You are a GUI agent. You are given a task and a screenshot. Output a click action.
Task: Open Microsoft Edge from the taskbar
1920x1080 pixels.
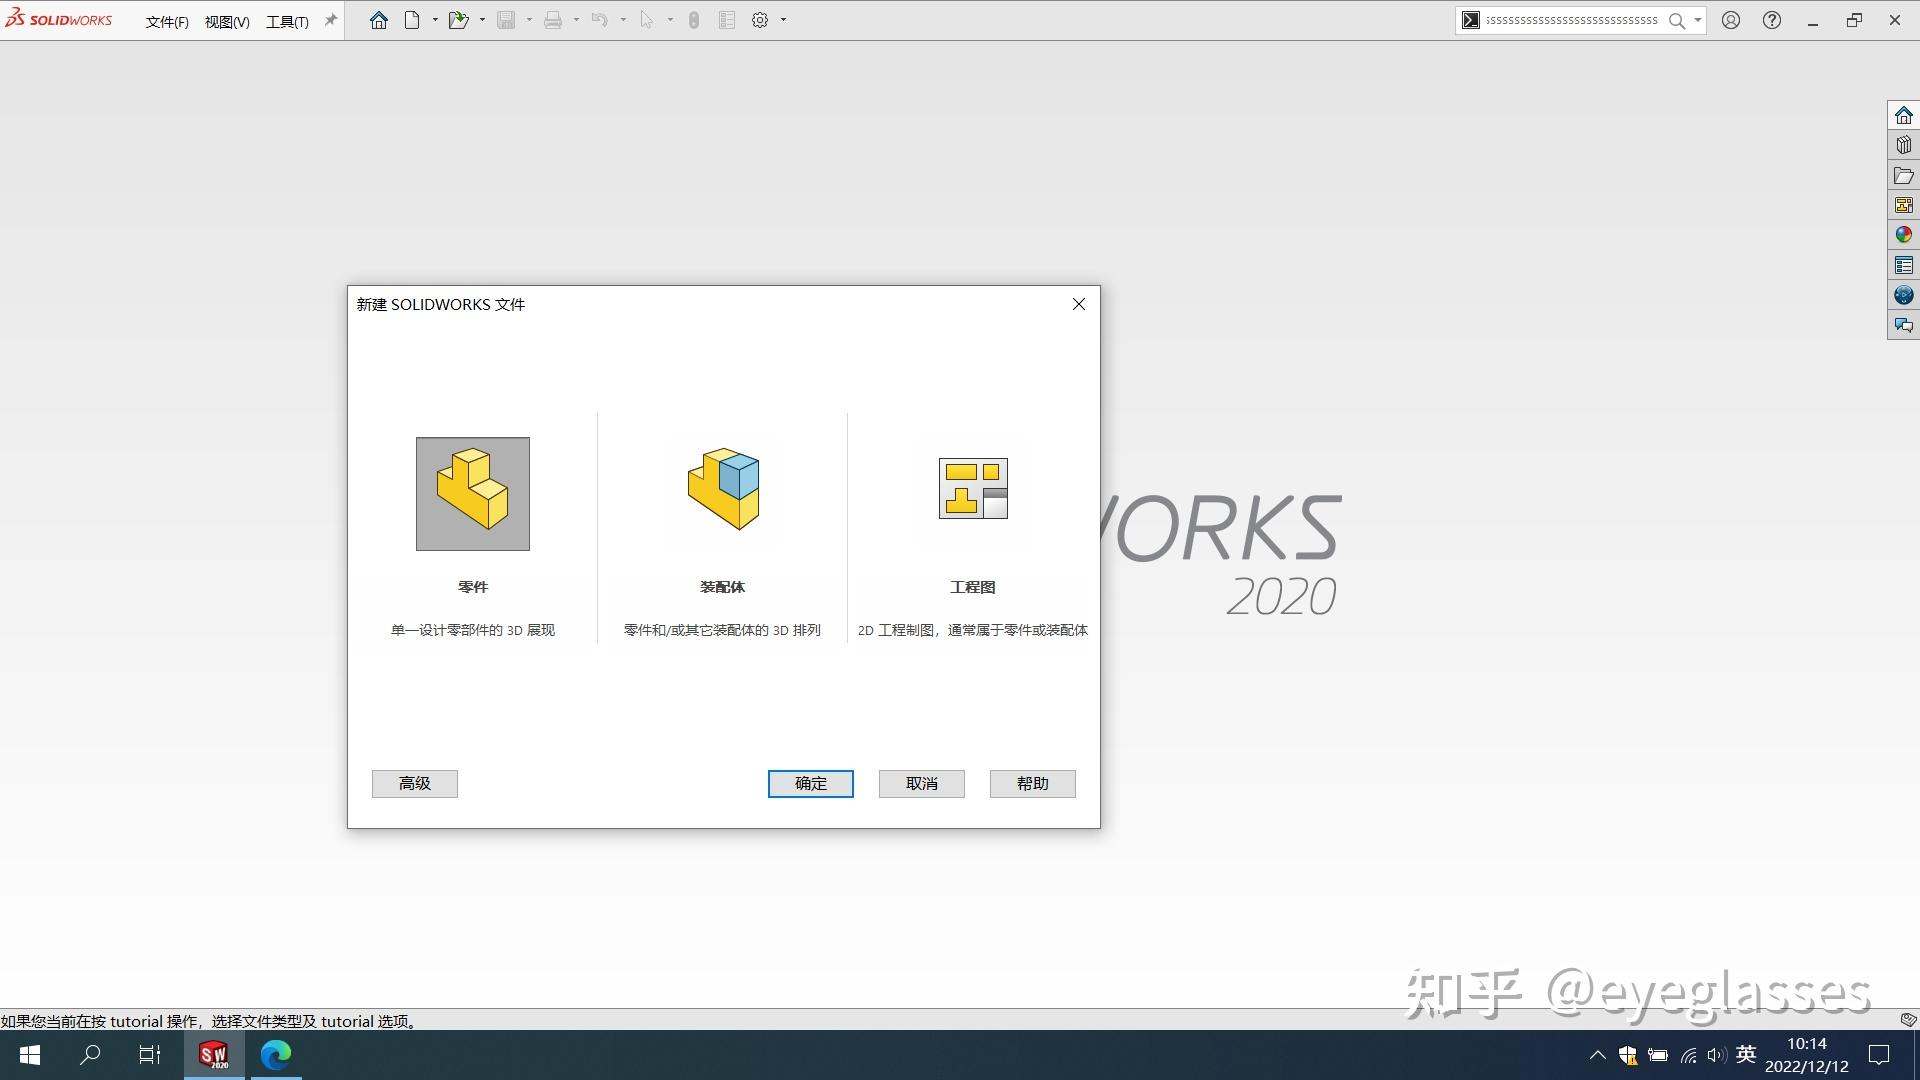(x=276, y=1054)
